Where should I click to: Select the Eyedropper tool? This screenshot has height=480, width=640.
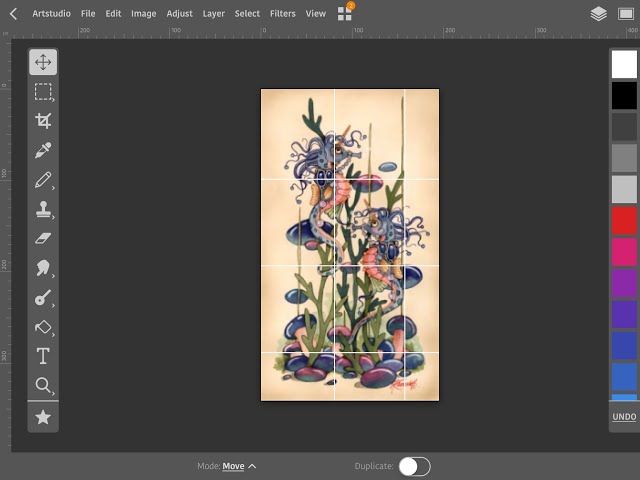[43, 150]
